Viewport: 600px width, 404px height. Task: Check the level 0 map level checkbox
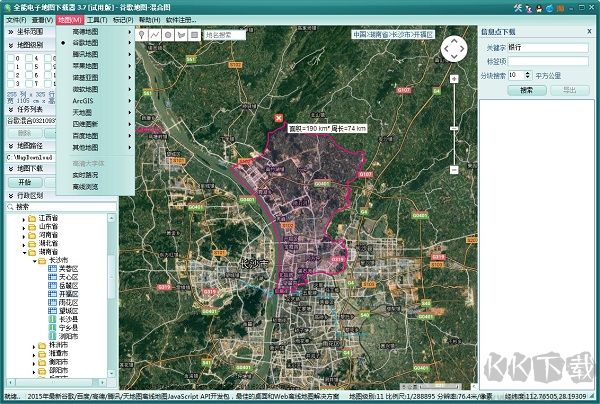(x=11, y=59)
